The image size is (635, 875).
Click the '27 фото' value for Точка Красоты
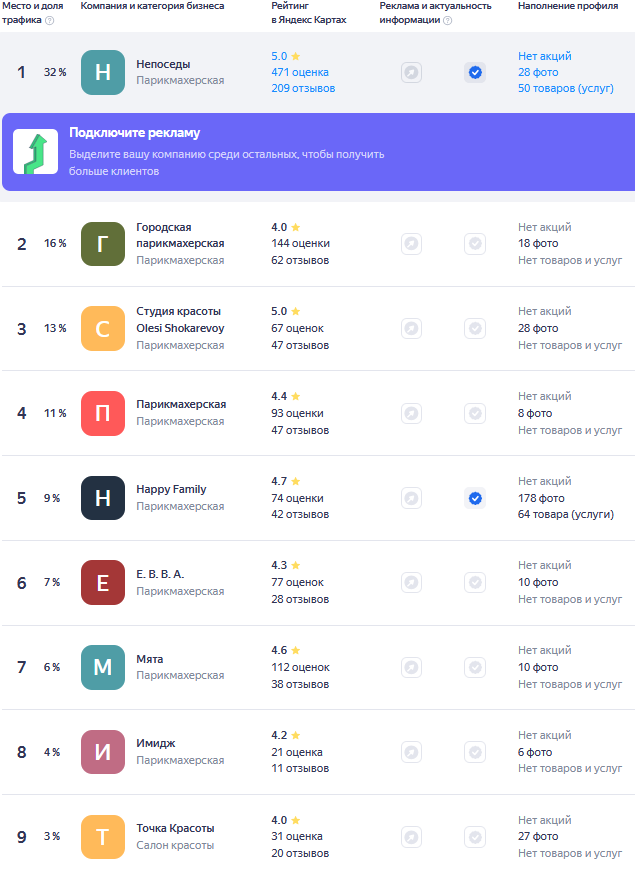[x=538, y=836]
